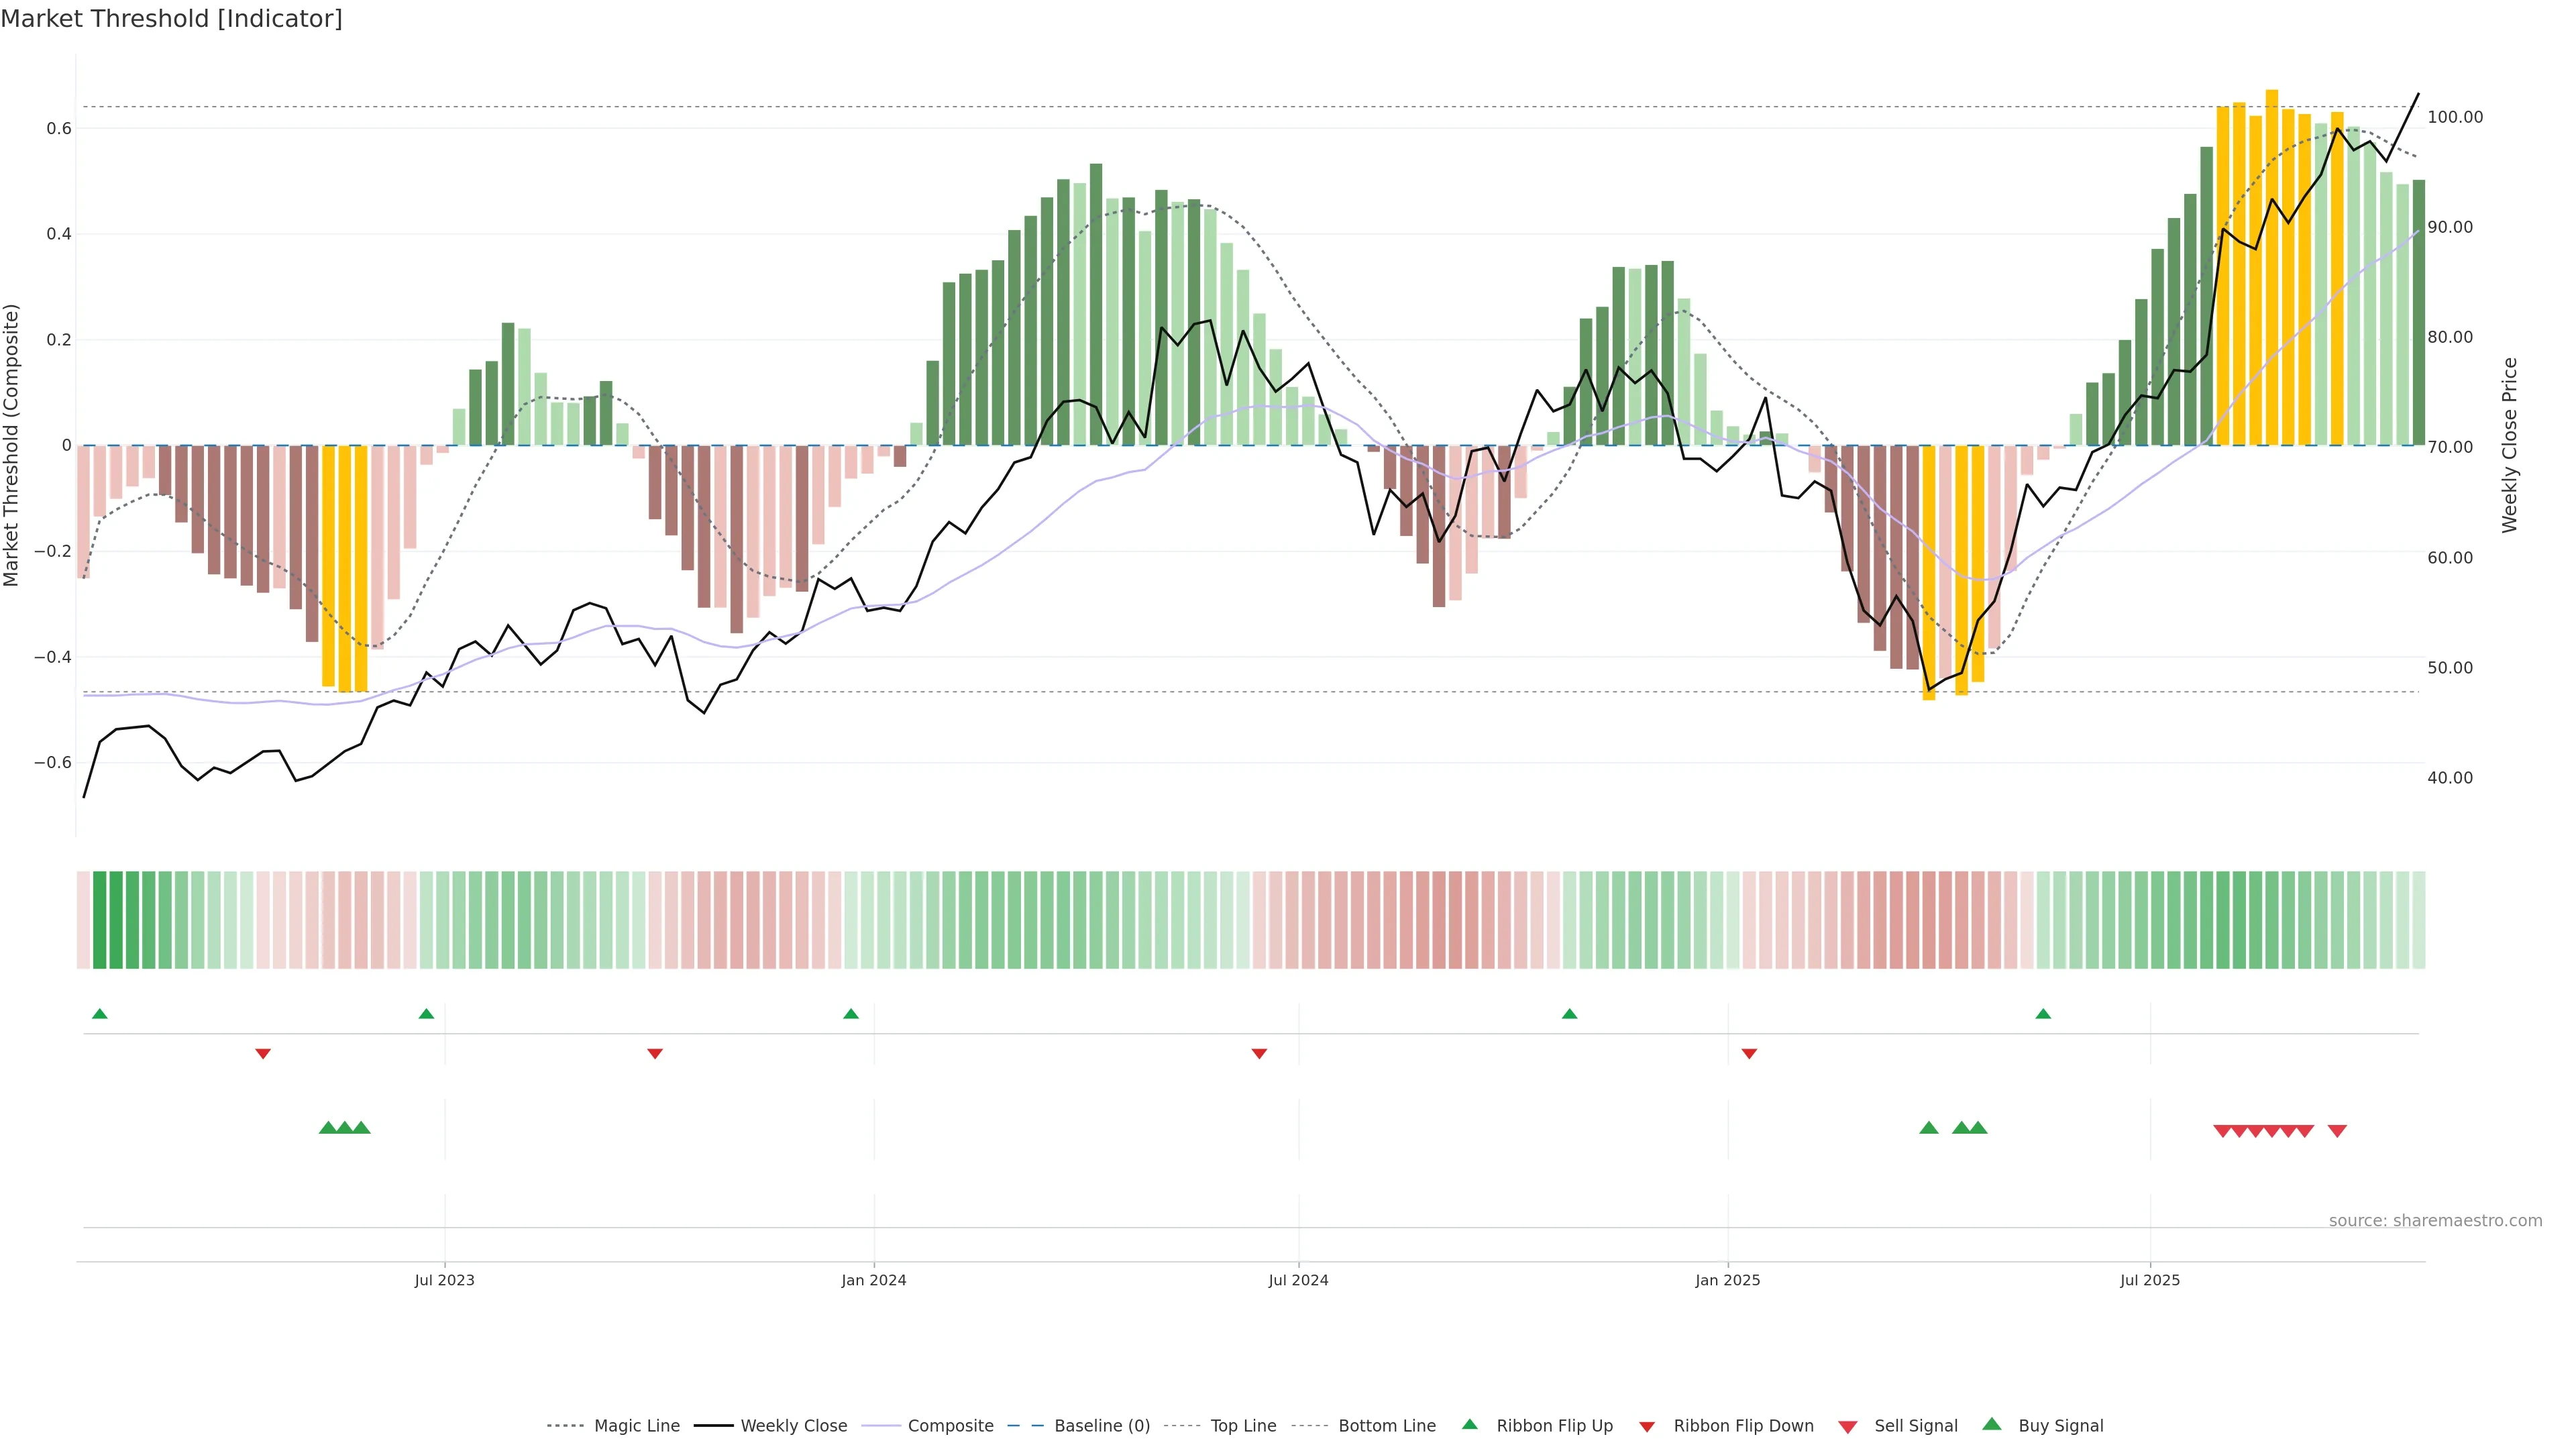Toggle the Top Line legend entry
Image resolution: width=2576 pixels, height=1449 pixels.
[x=1243, y=1426]
